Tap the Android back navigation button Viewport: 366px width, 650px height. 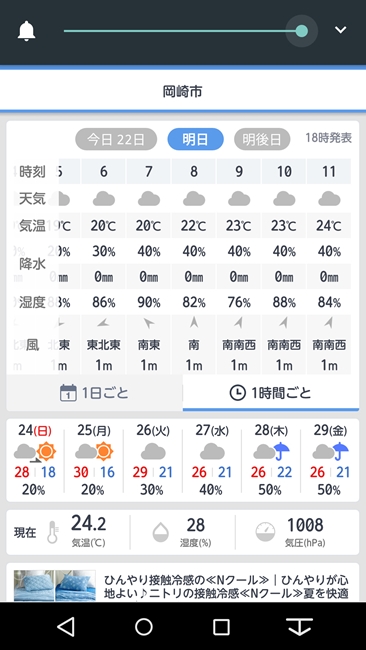[x=66, y=626]
